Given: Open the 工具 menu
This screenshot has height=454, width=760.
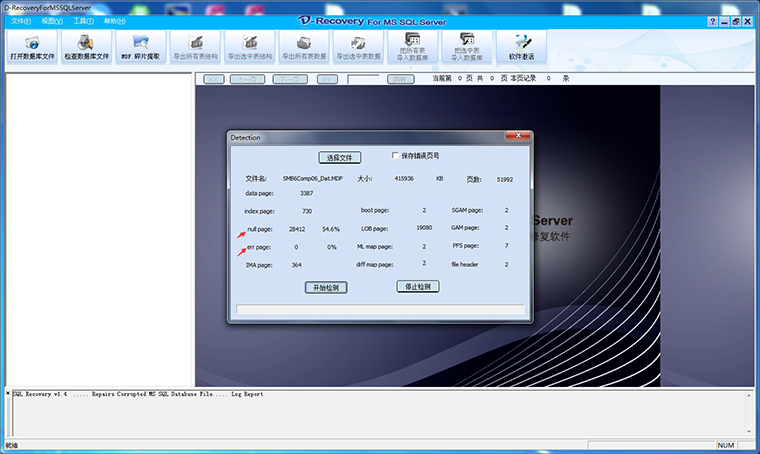Looking at the screenshot, I should coord(83,21).
